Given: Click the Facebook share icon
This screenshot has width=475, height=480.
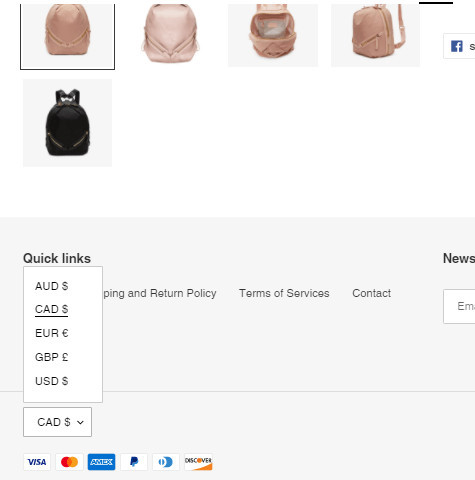Looking at the screenshot, I should pos(457,46).
